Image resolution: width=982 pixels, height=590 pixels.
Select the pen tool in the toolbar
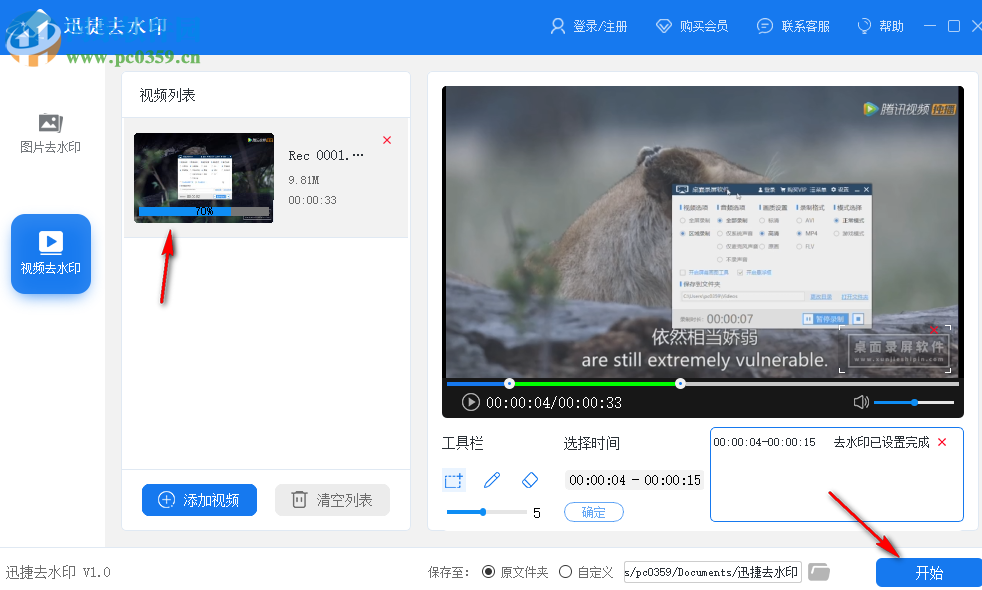(491, 480)
